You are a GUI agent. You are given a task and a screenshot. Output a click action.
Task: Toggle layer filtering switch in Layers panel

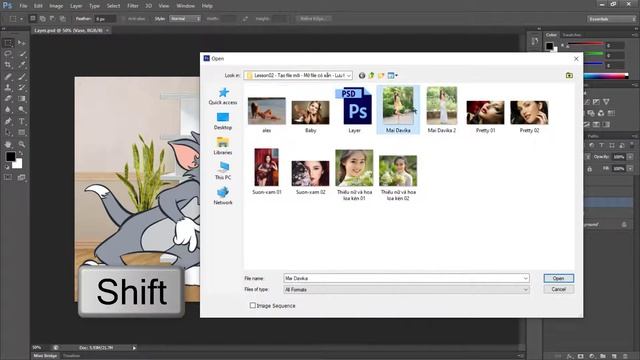click(x=631, y=145)
